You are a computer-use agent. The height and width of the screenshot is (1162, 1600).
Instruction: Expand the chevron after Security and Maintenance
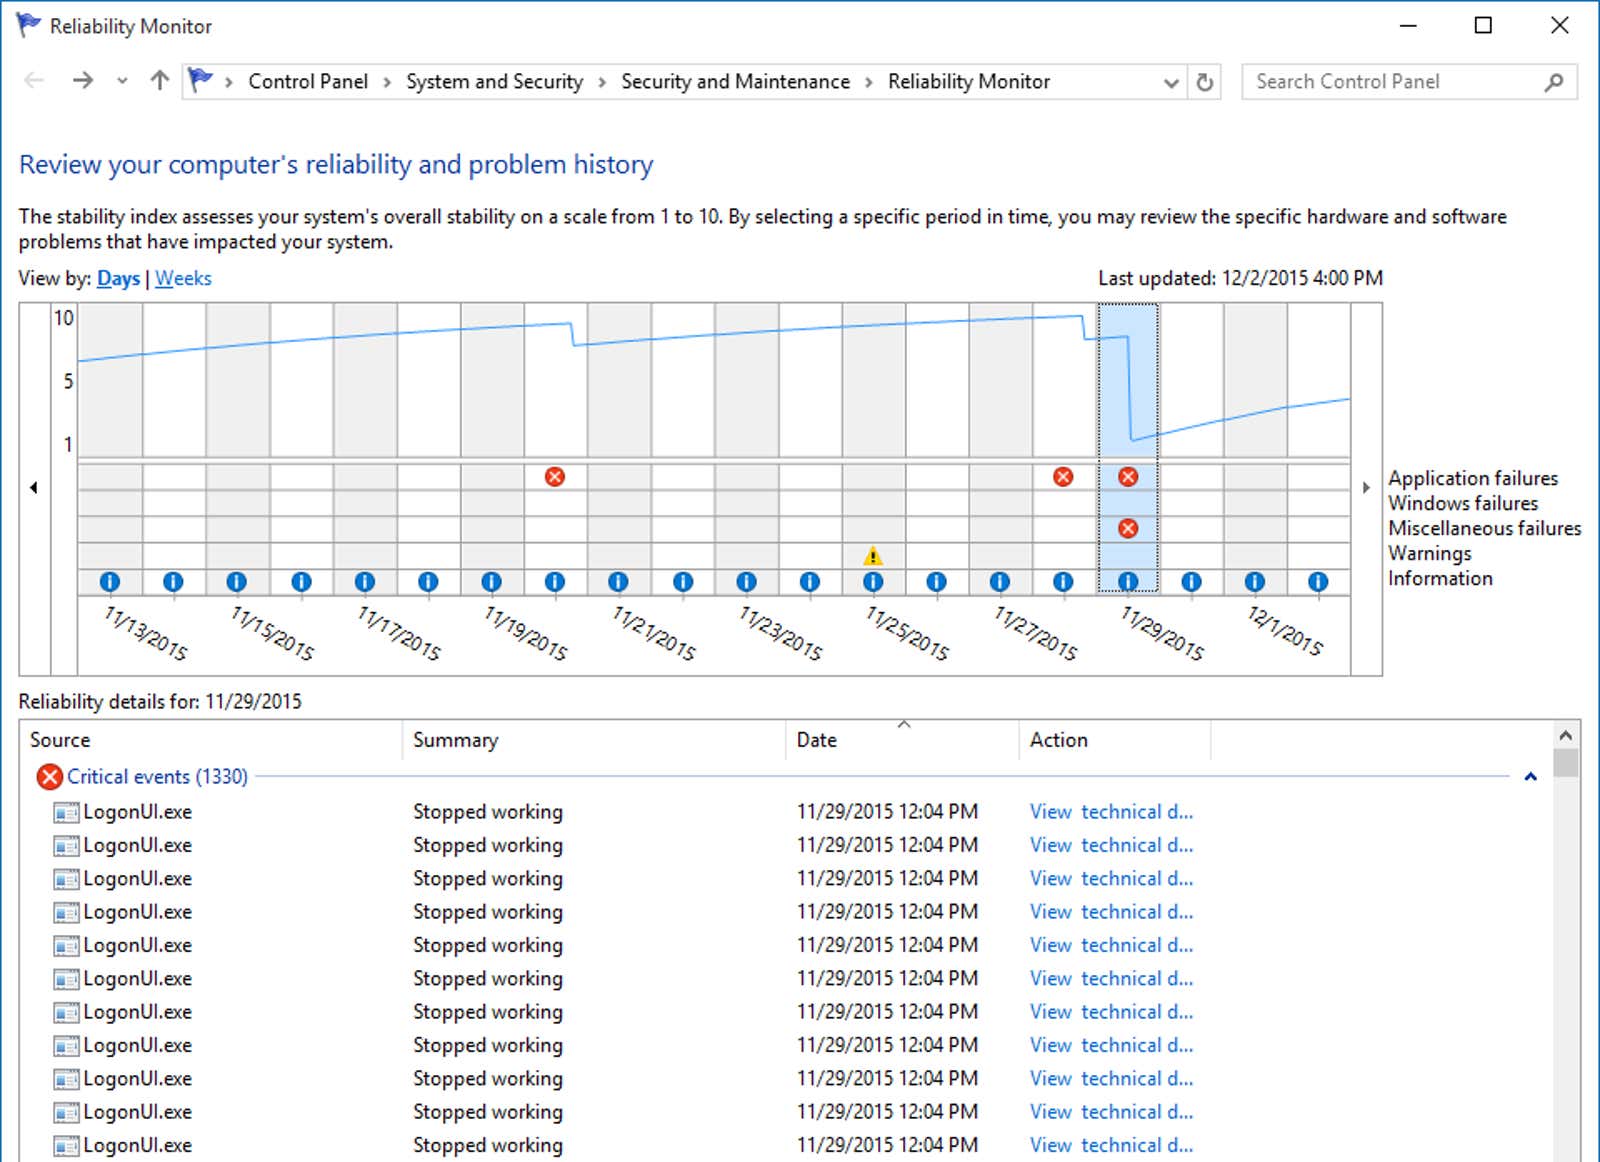[869, 82]
